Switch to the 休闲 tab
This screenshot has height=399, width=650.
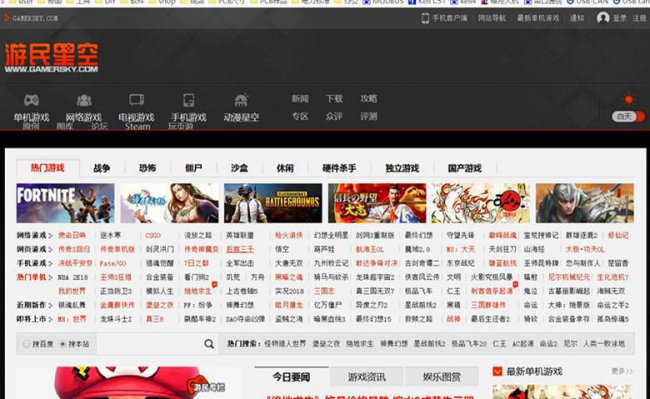click(x=285, y=168)
